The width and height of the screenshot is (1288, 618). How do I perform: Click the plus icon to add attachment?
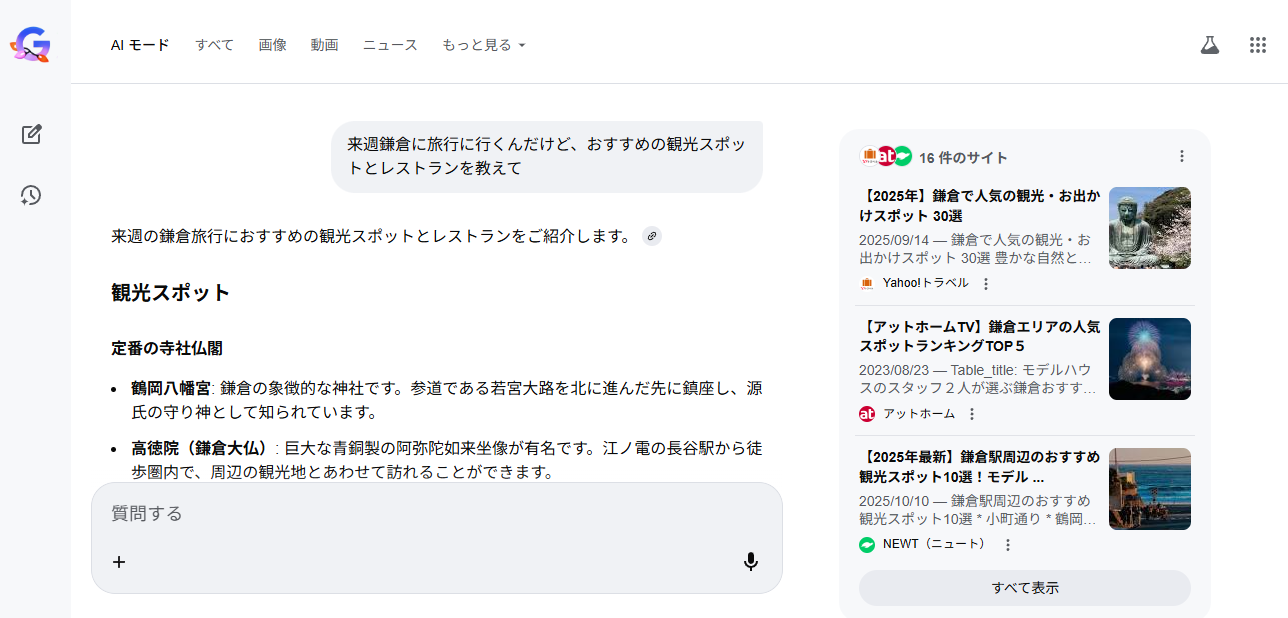point(119,562)
